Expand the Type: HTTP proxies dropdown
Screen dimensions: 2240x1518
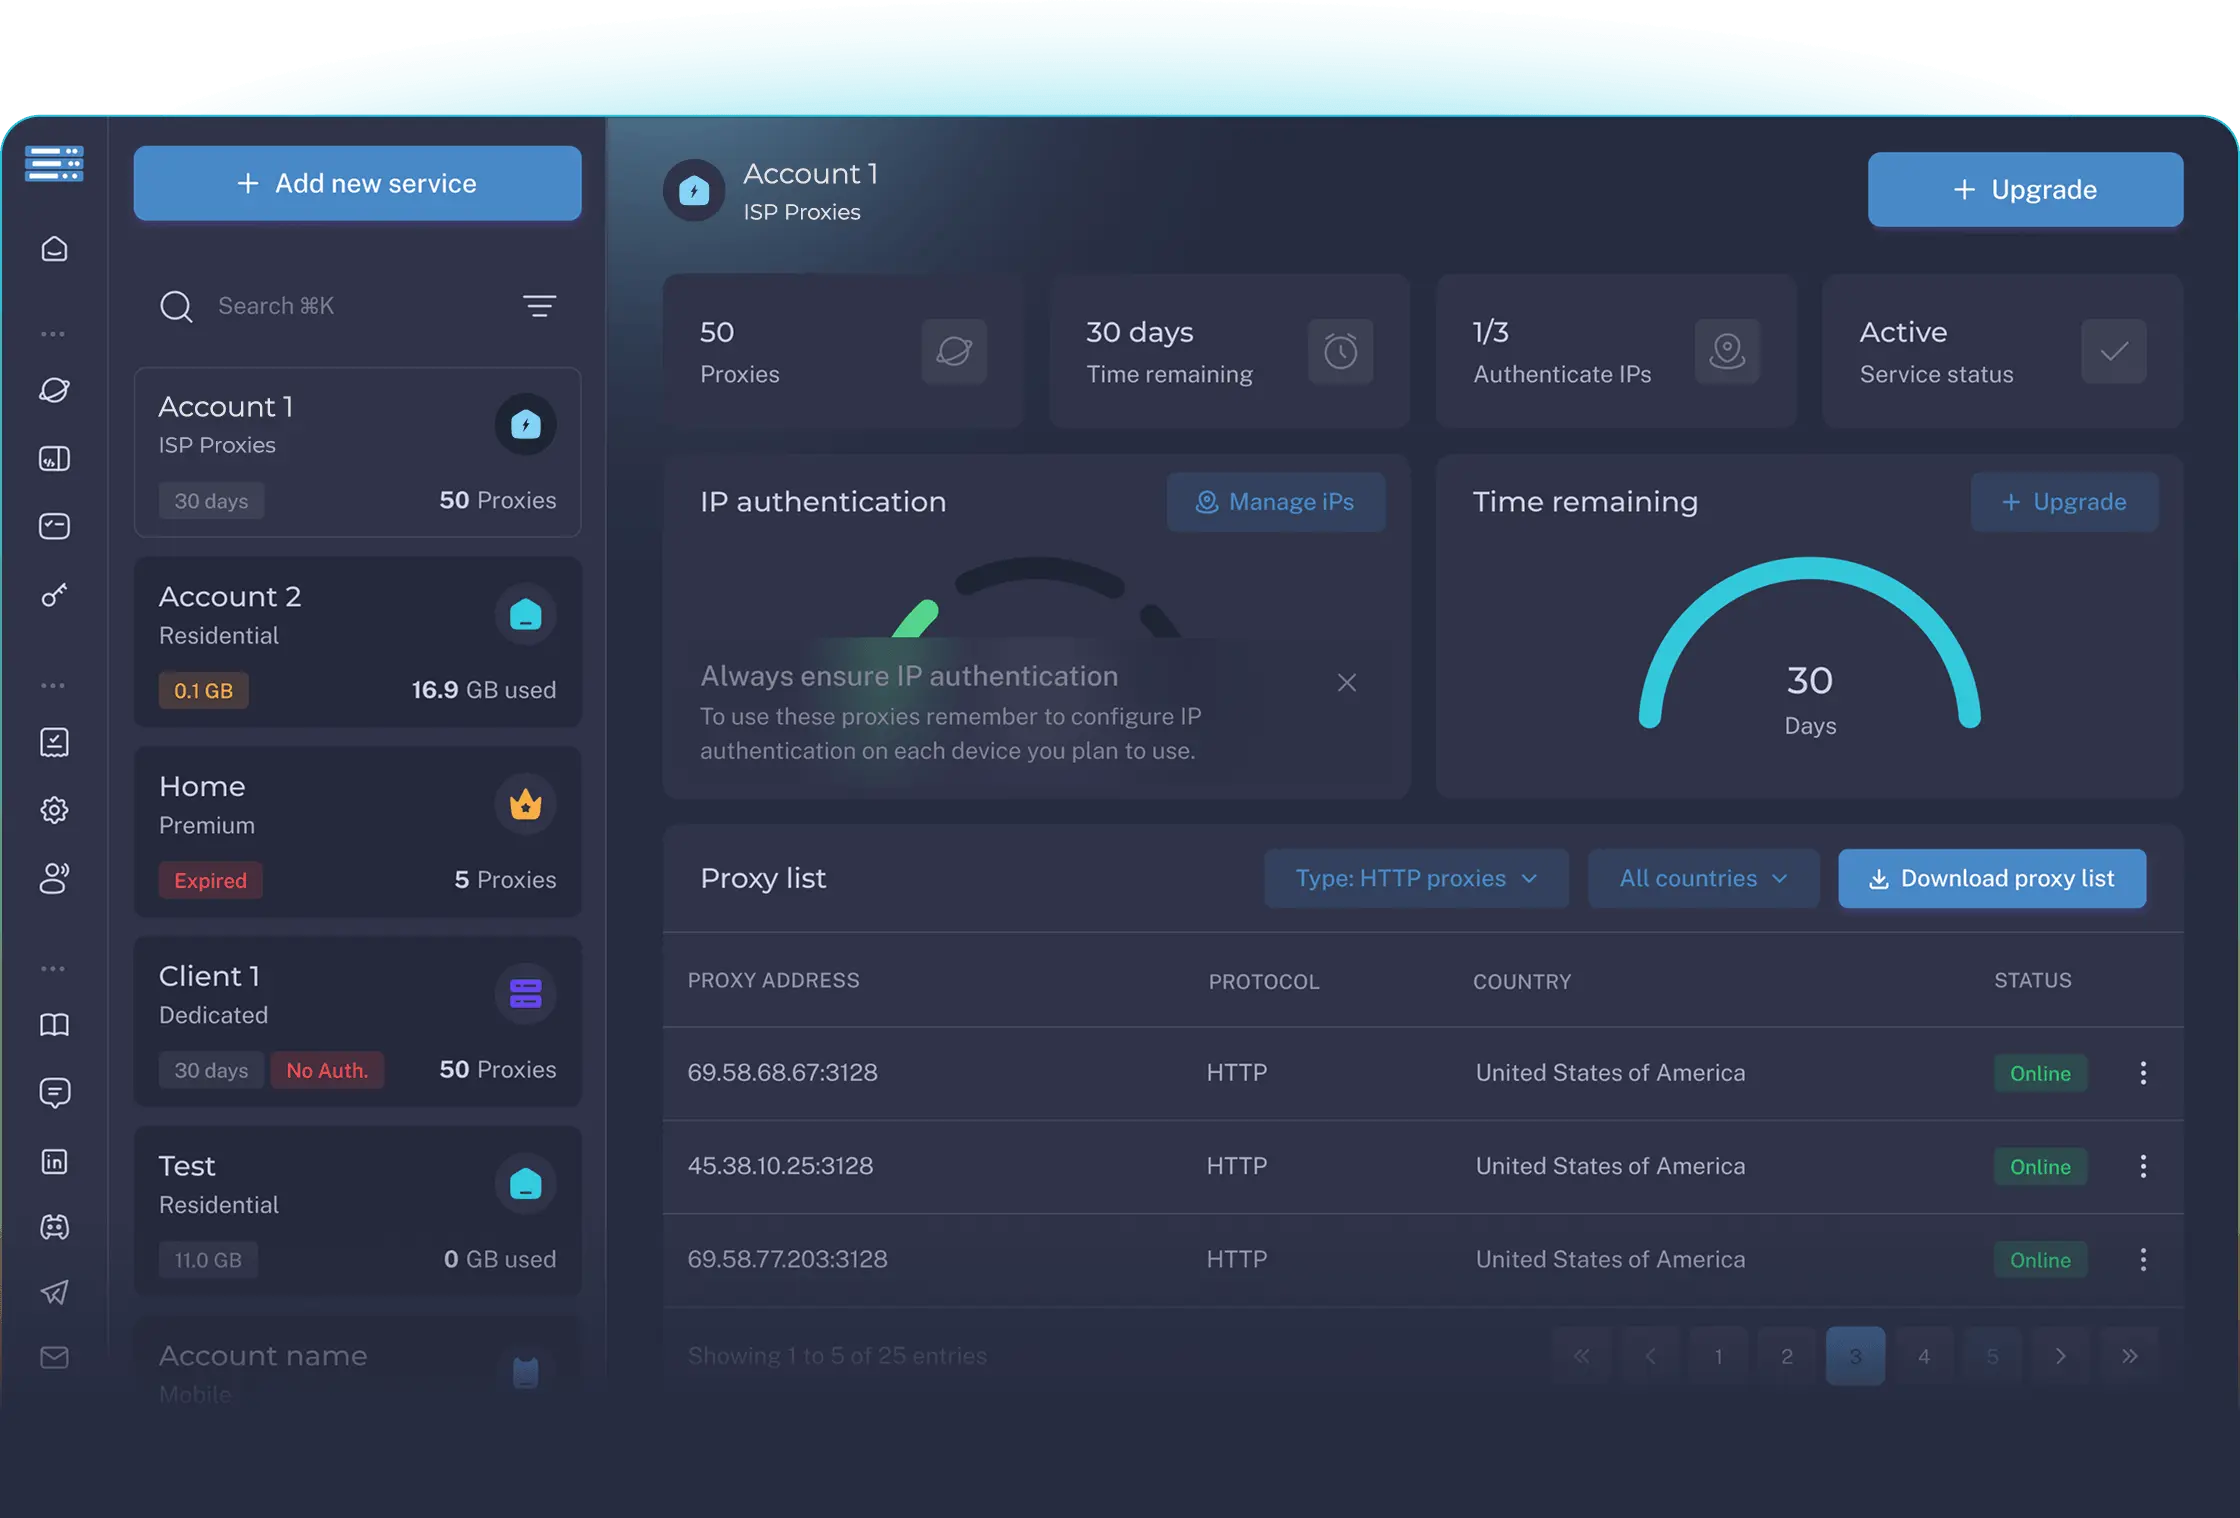tap(1416, 878)
